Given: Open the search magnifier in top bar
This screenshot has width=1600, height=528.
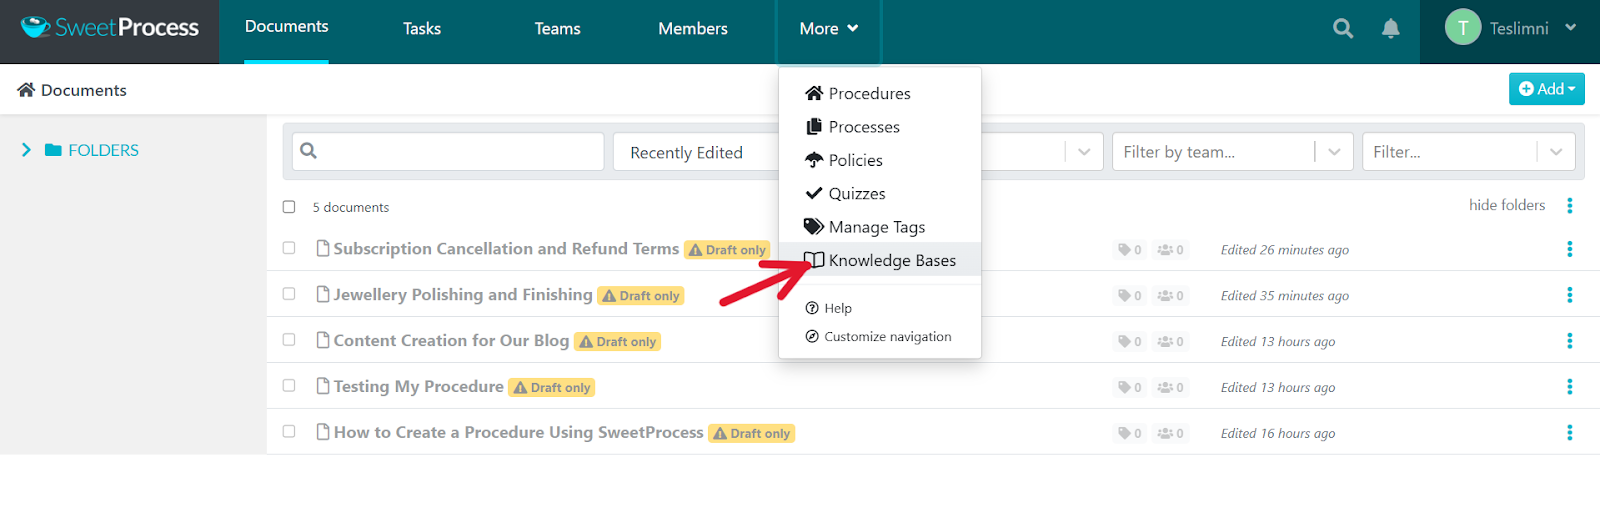Looking at the screenshot, I should [1343, 29].
